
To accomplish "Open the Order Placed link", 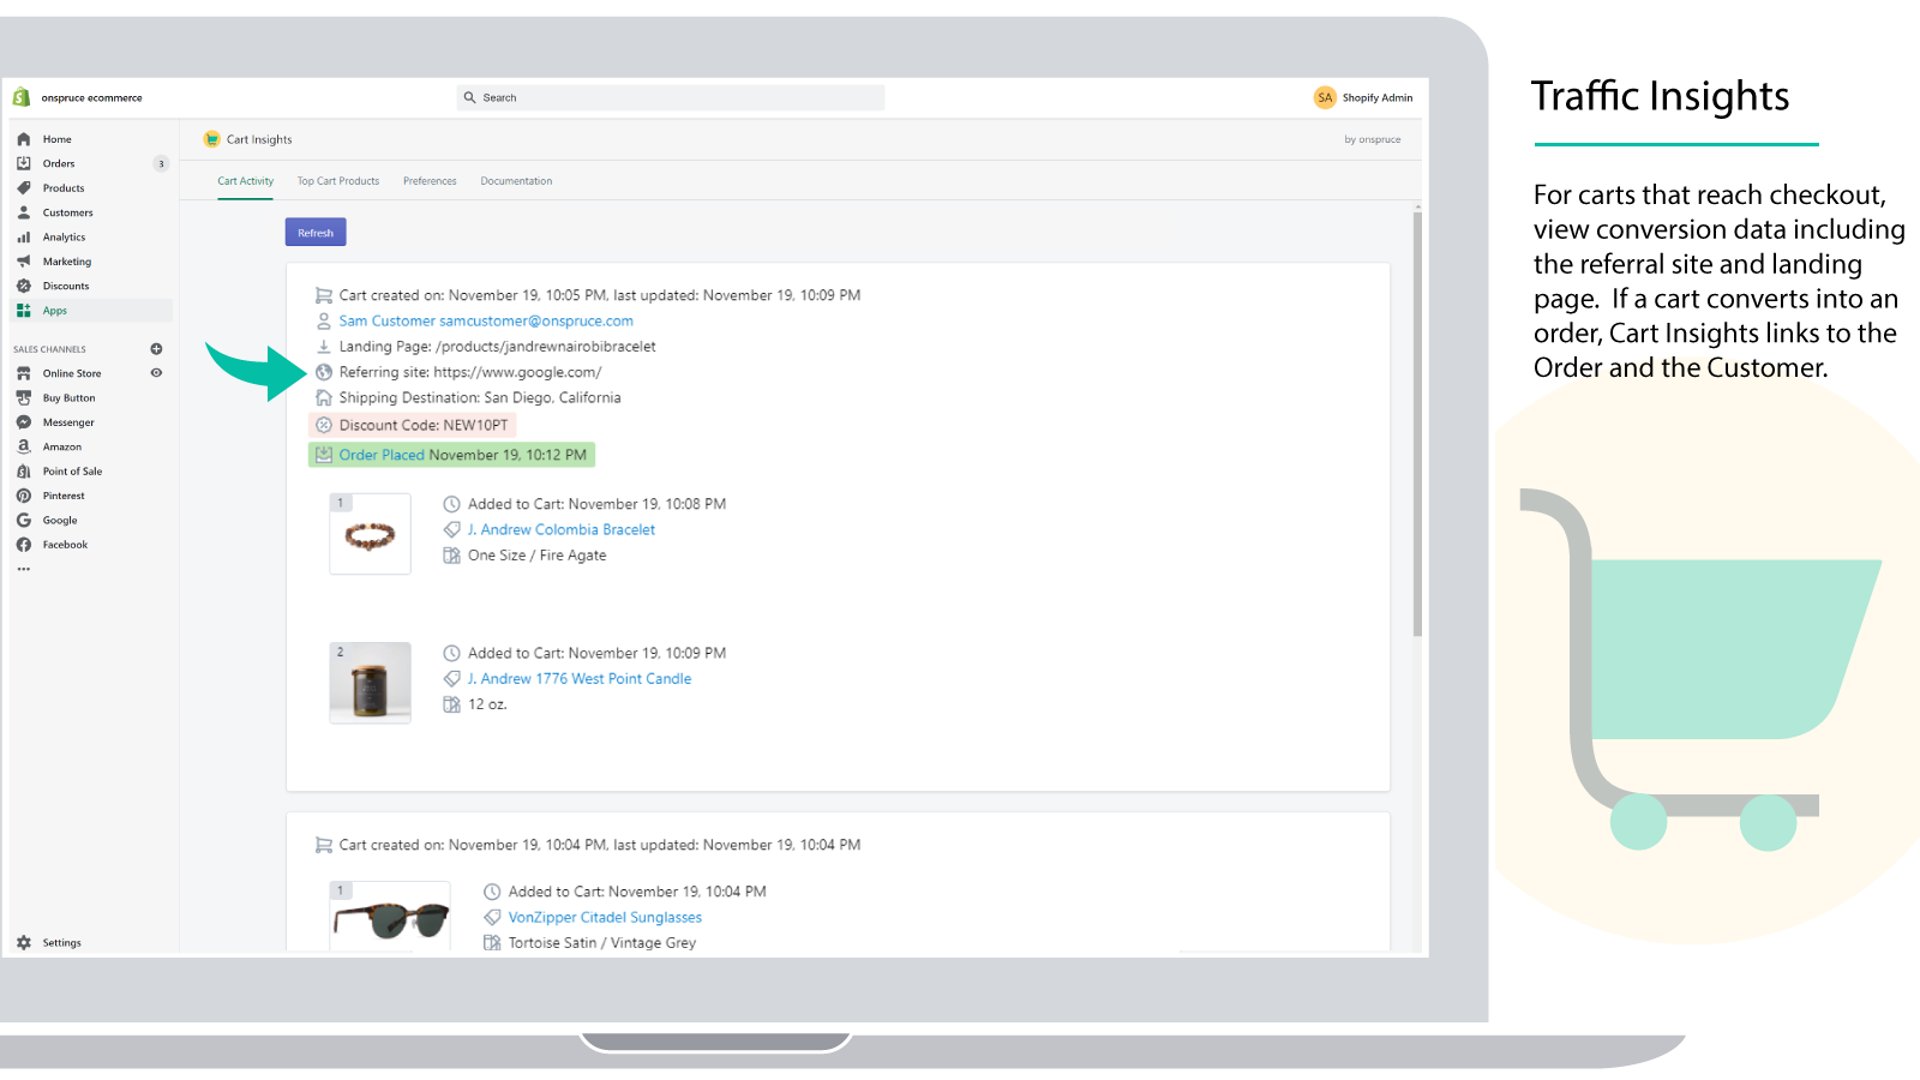I will click(x=381, y=455).
